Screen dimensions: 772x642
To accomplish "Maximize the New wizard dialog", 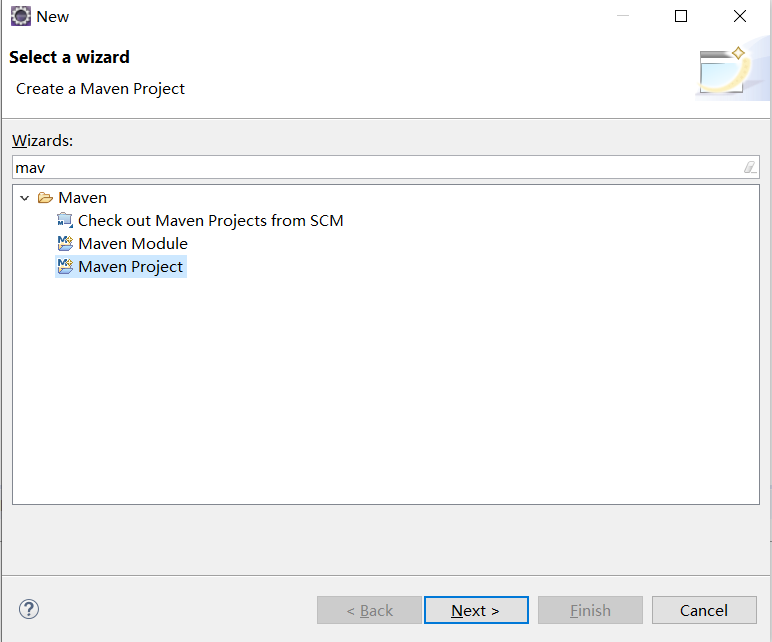I will pos(681,16).
